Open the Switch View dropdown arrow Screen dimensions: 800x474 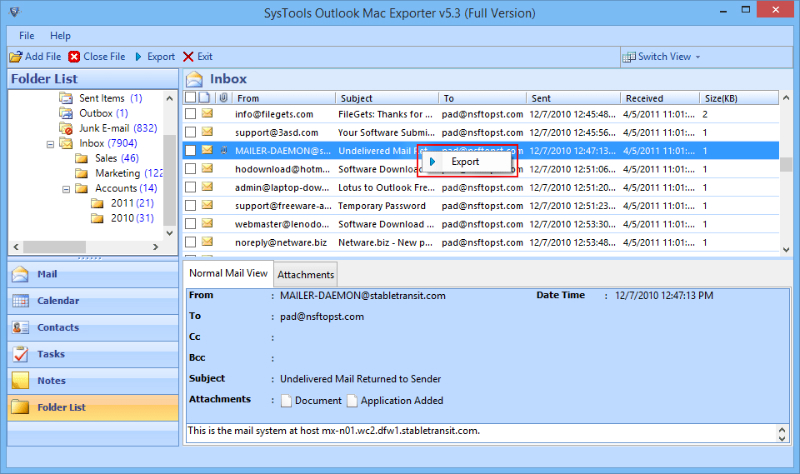pyautogui.click(x=698, y=57)
